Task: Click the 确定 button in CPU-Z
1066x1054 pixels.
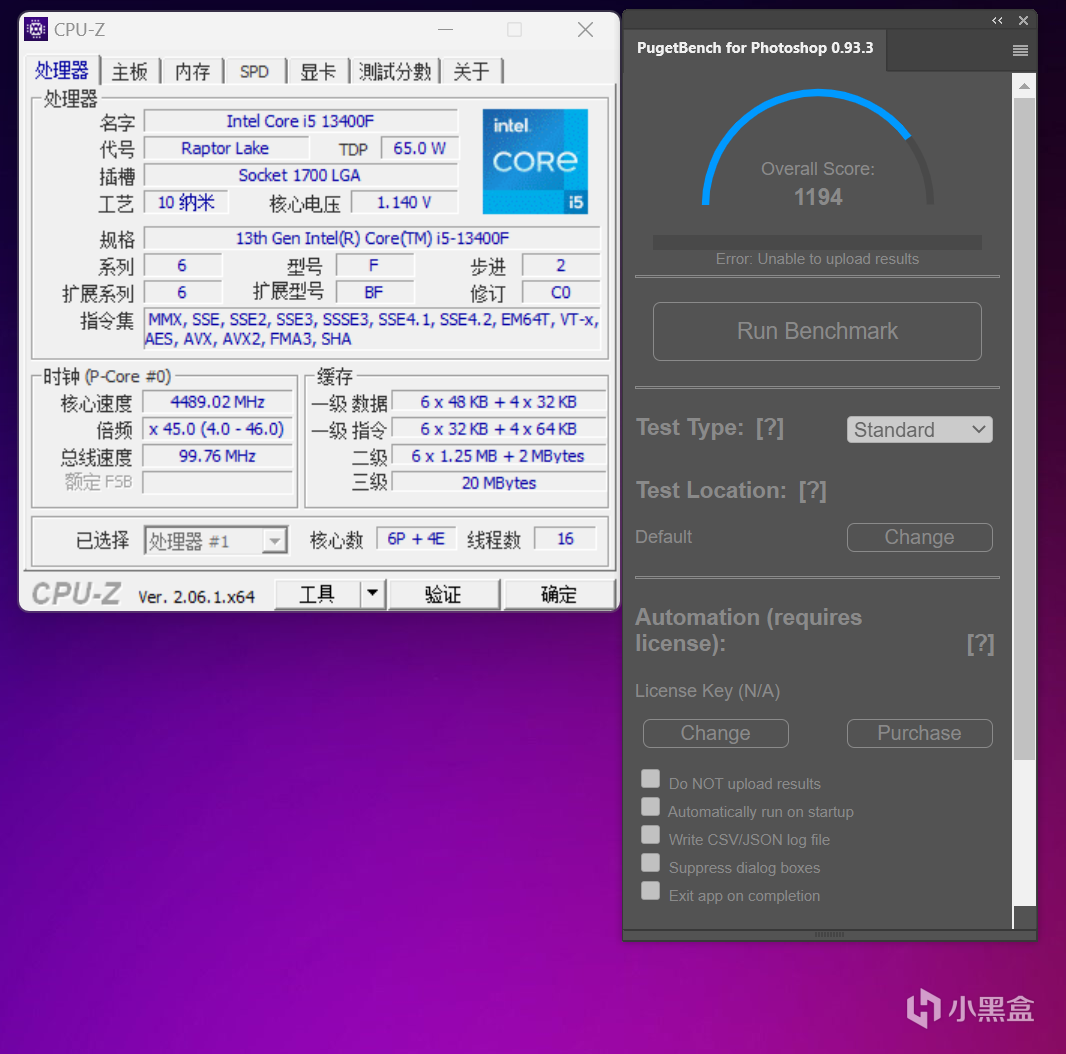Action: point(559,594)
